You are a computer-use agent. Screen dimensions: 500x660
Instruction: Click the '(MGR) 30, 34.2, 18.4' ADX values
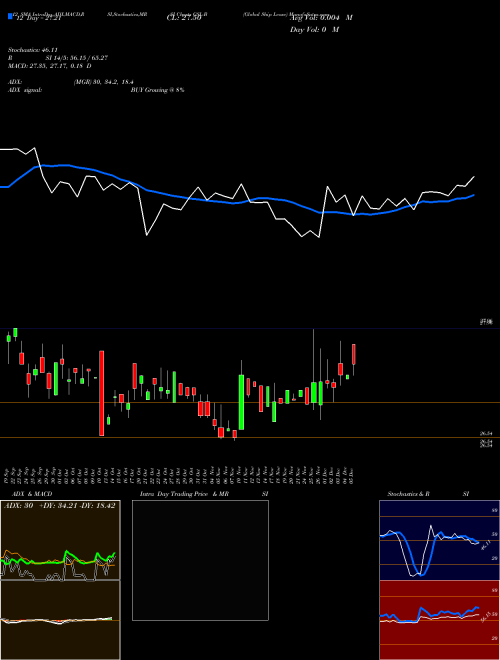click(x=104, y=82)
